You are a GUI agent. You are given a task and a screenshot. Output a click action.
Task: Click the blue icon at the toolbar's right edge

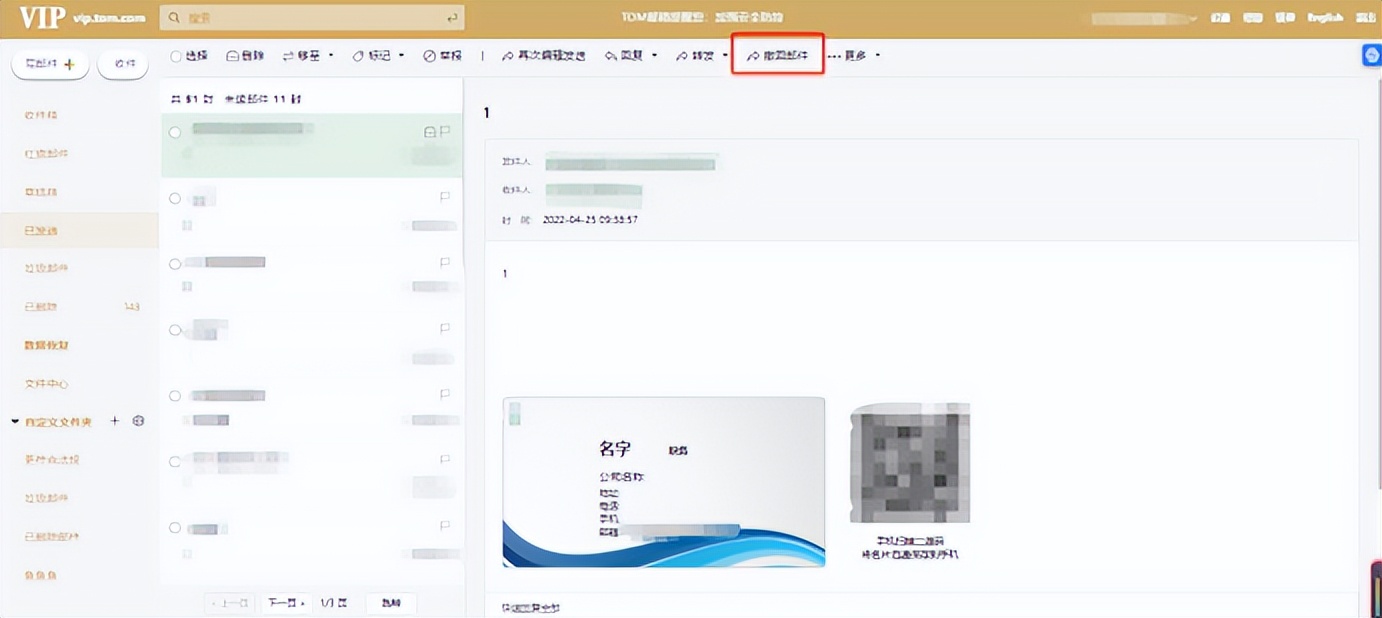[1369, 55]
